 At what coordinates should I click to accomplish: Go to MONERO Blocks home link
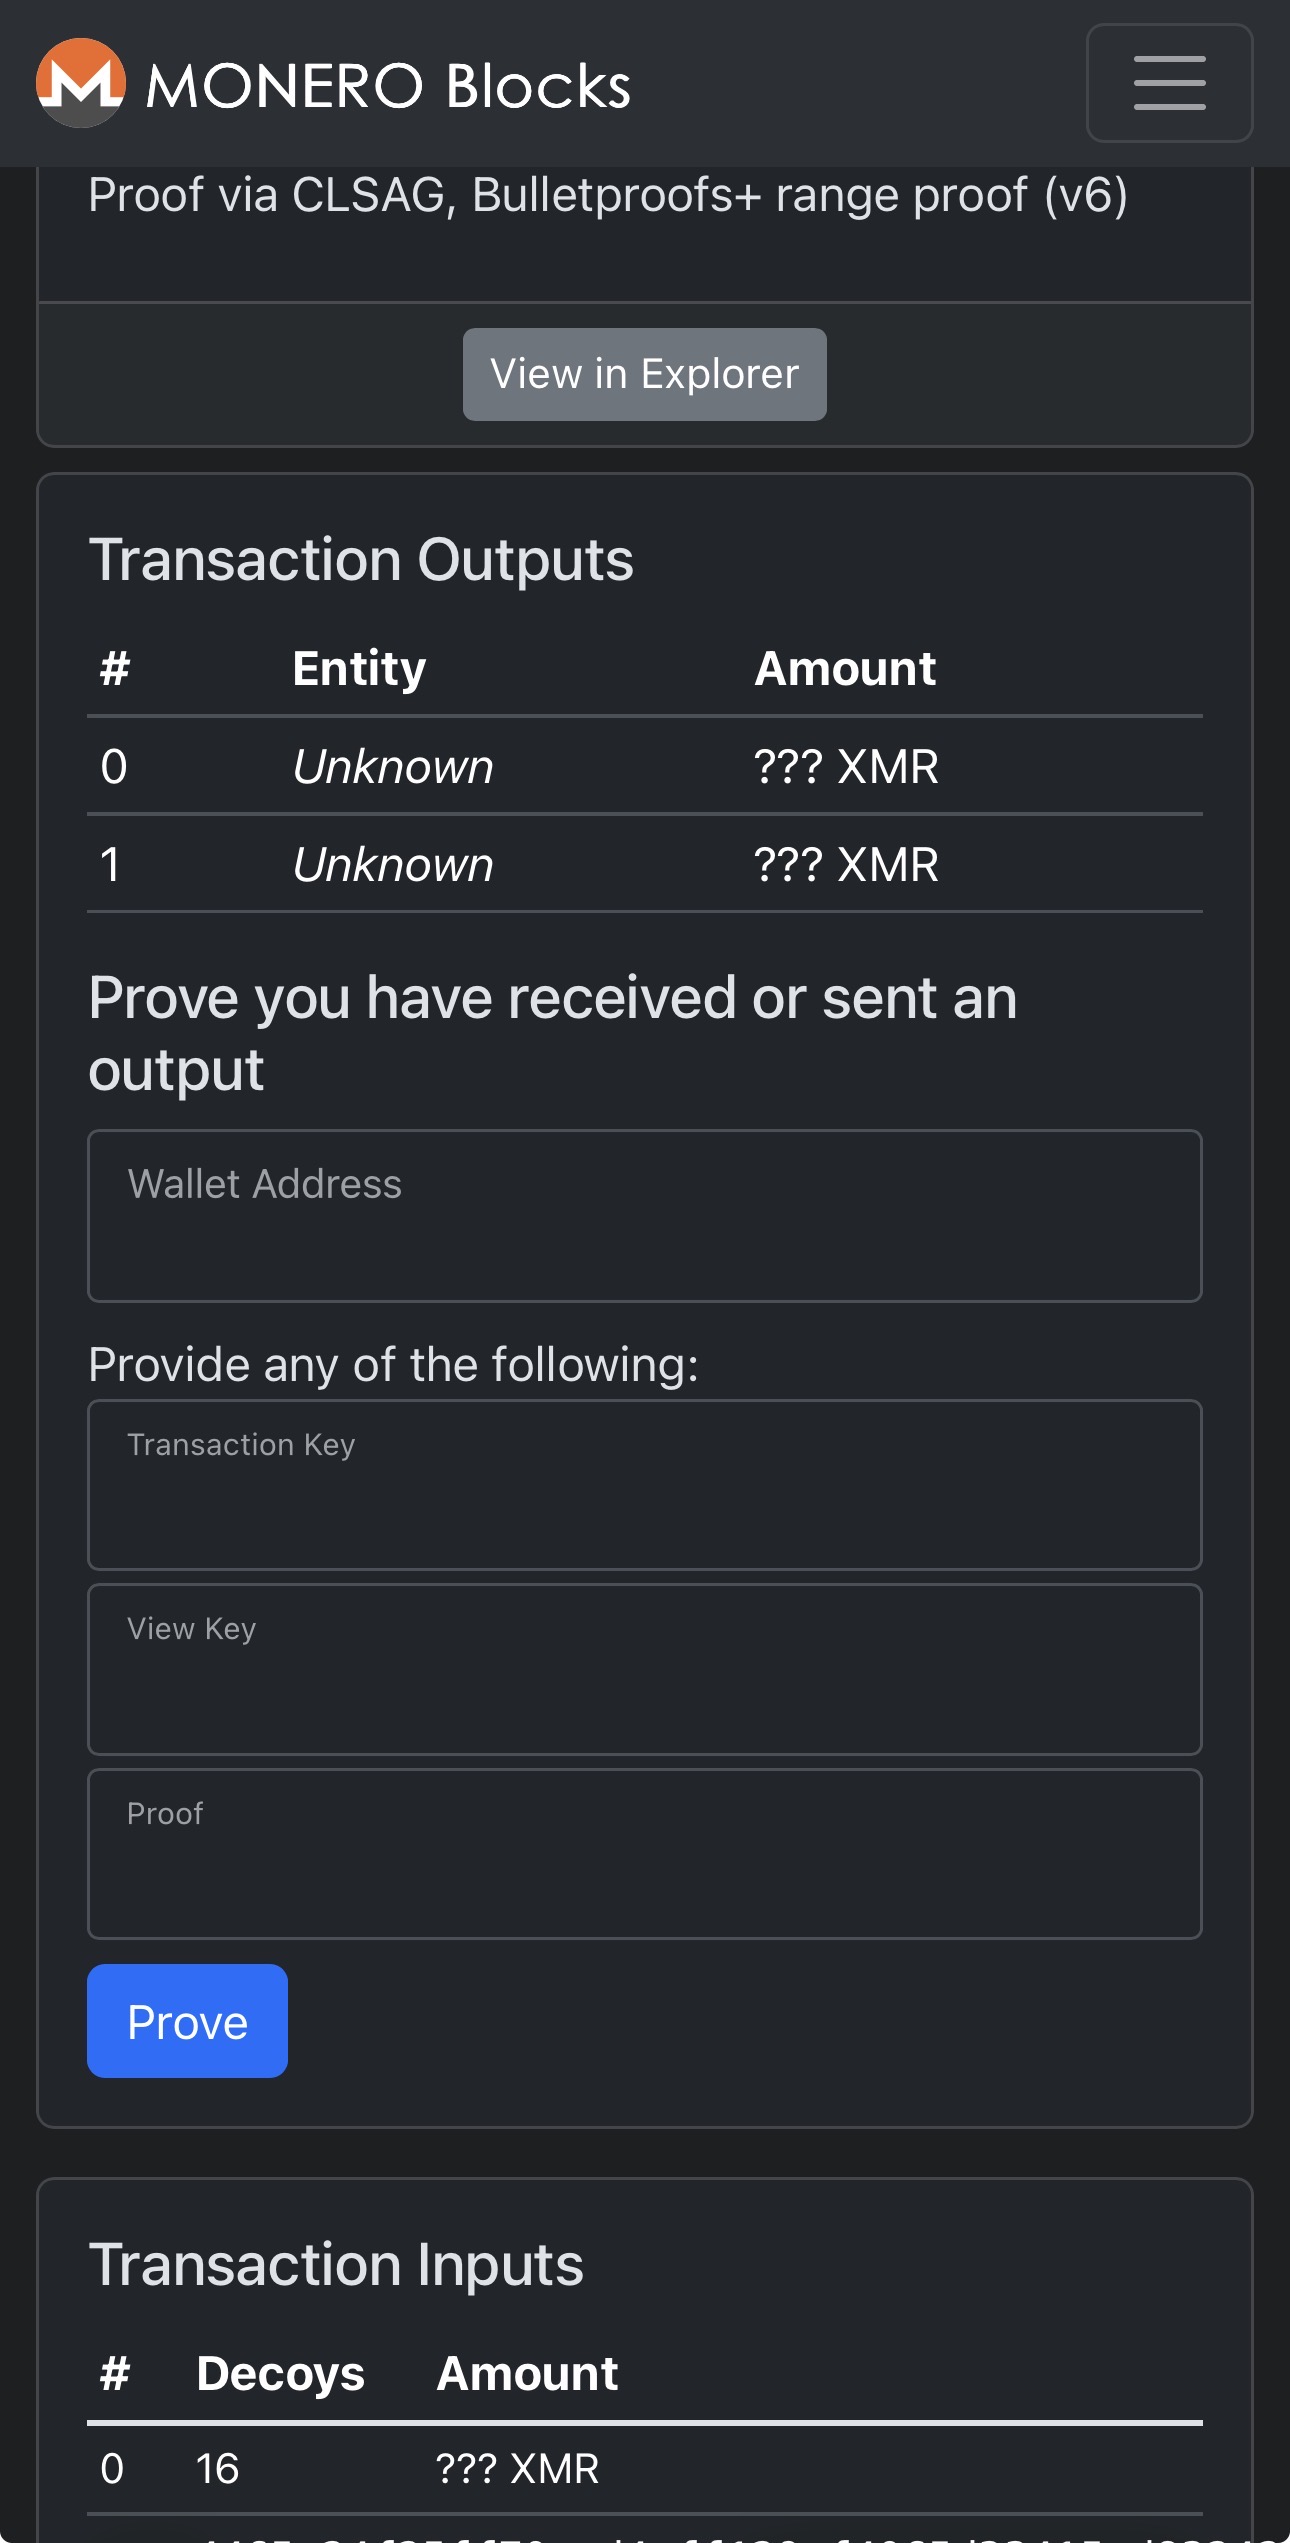388,85
